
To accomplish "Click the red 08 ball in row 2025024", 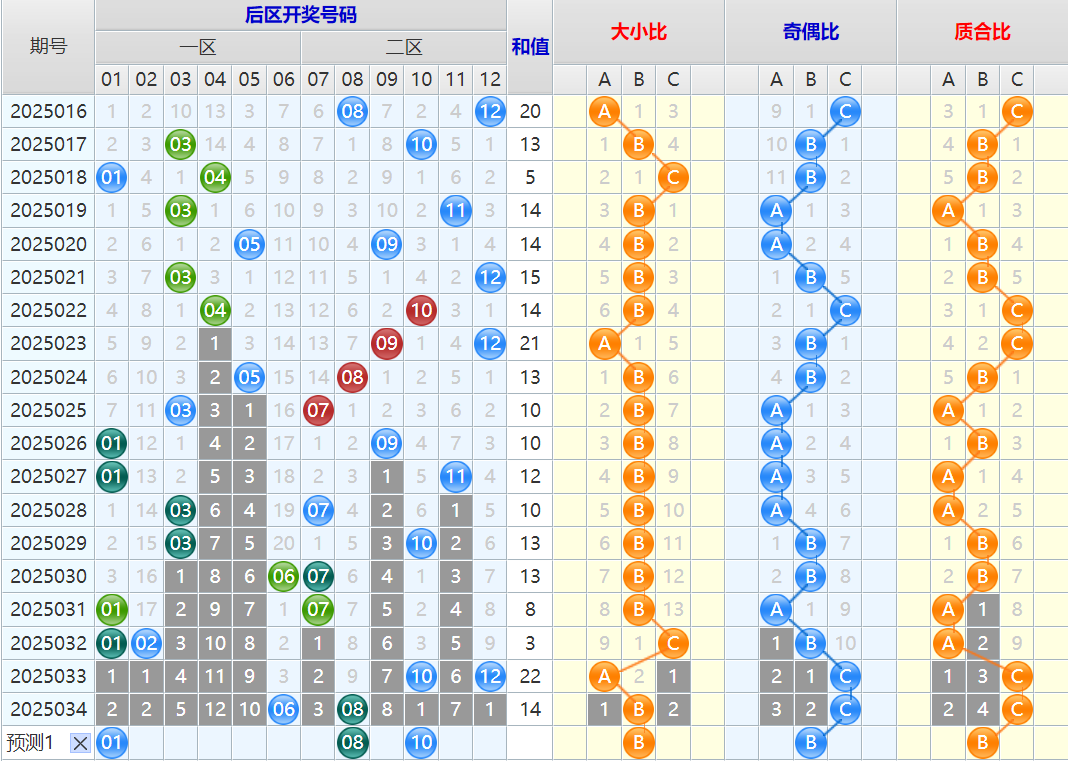I will pos(353,377).
